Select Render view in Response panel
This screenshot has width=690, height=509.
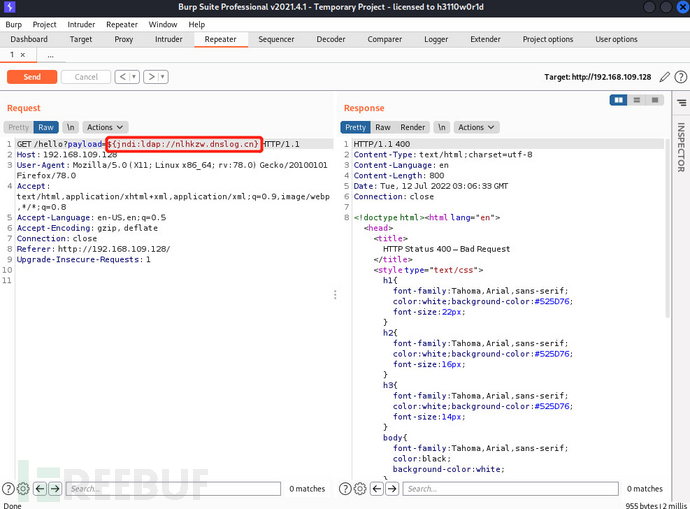click(x=413, y=127)
